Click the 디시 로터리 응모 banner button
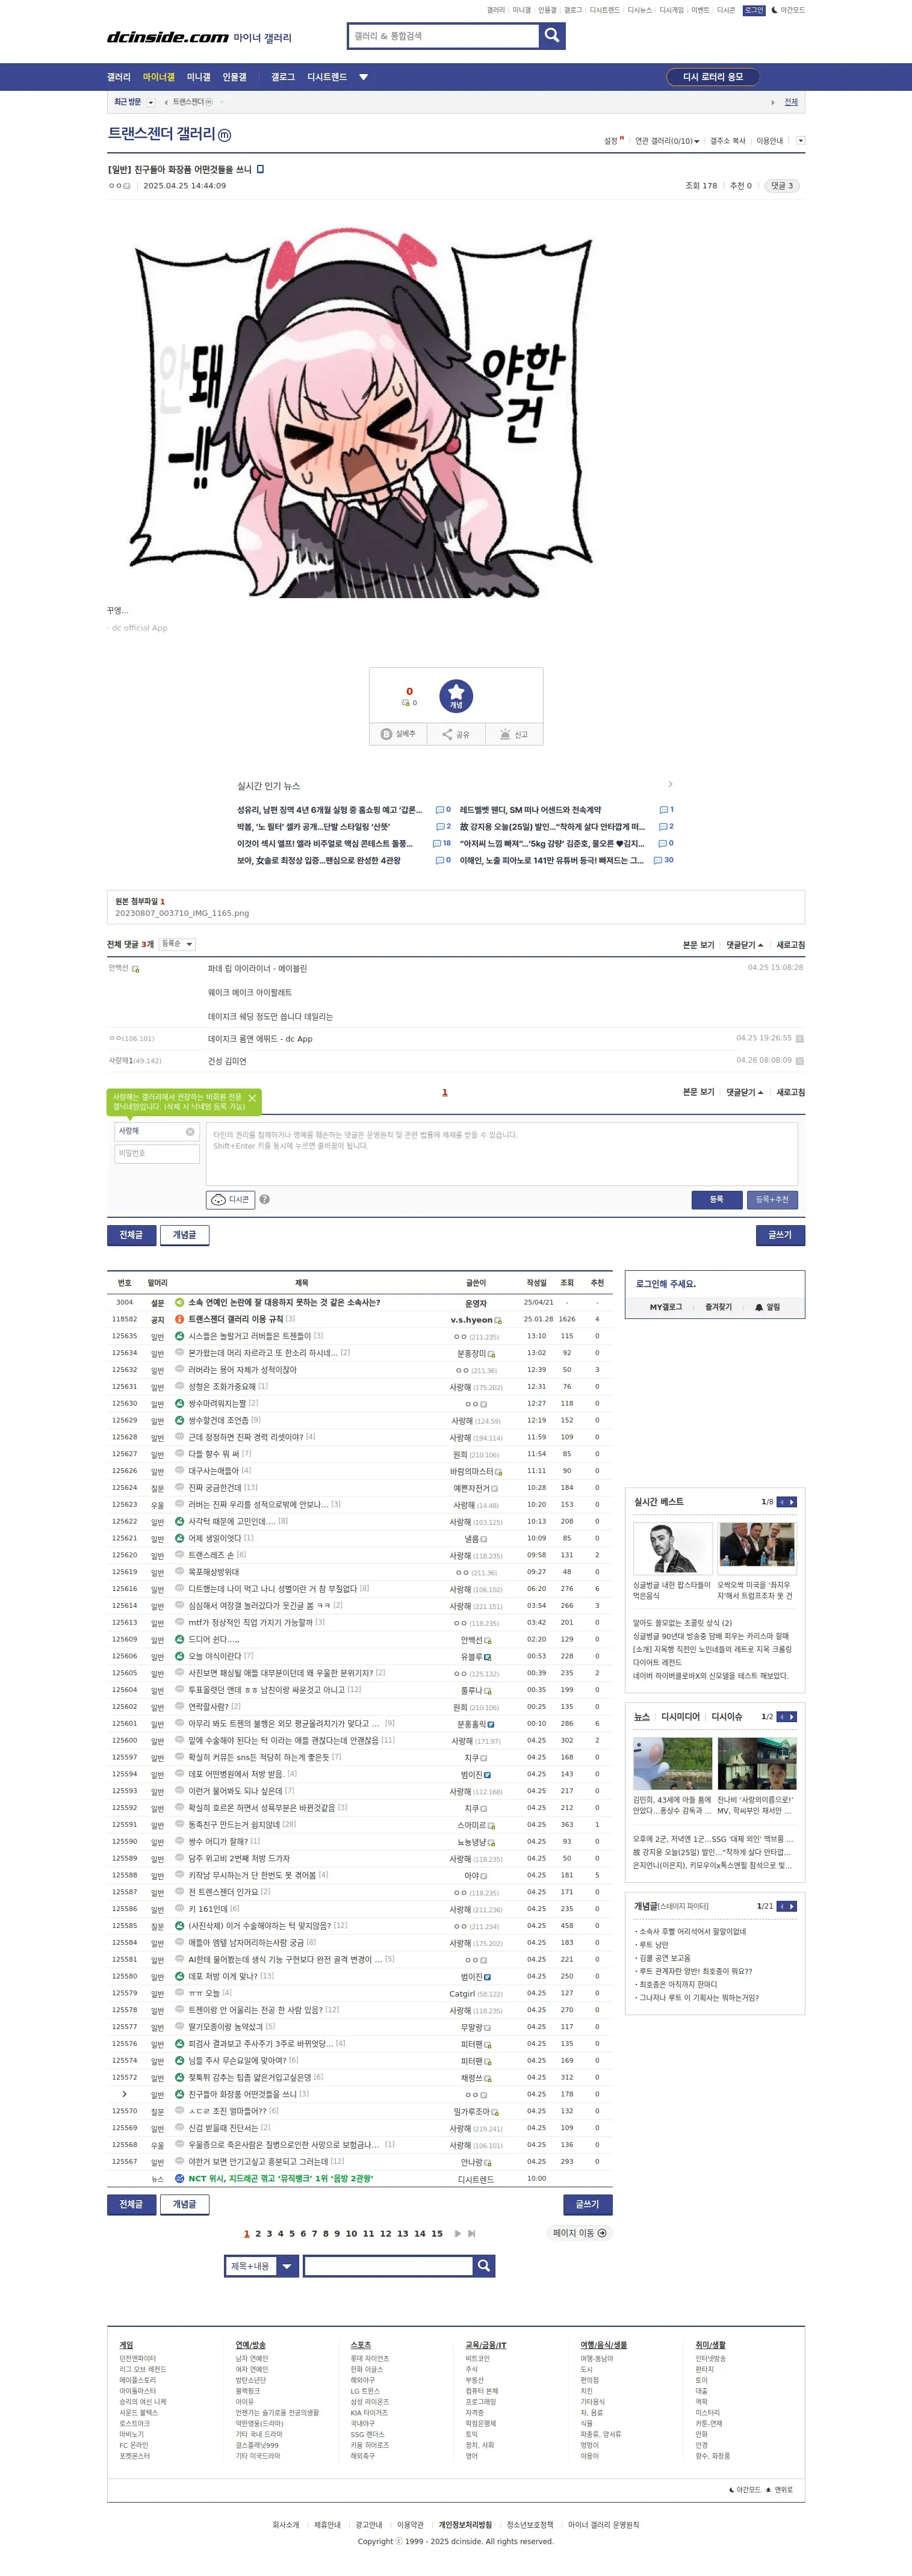The image size is (912, 2576). point(713,77)
